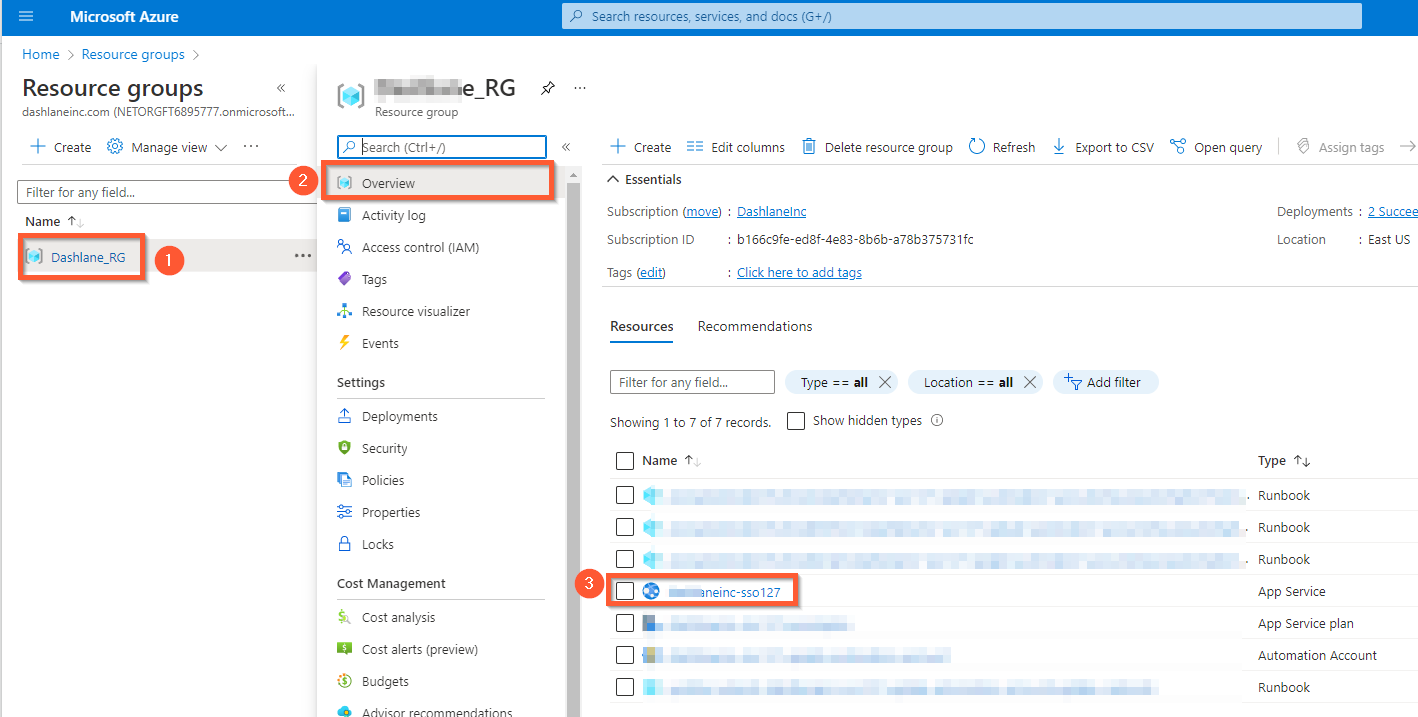Click Create in resource group toolbar

[x=641, y=147]
